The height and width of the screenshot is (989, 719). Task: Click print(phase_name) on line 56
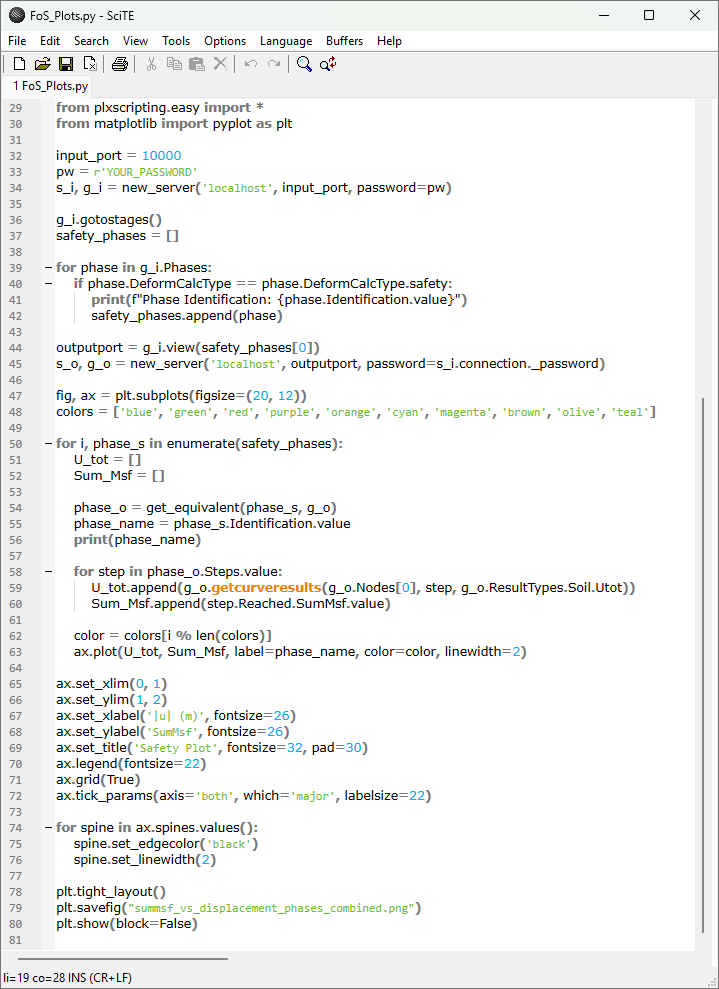(137, 540)
